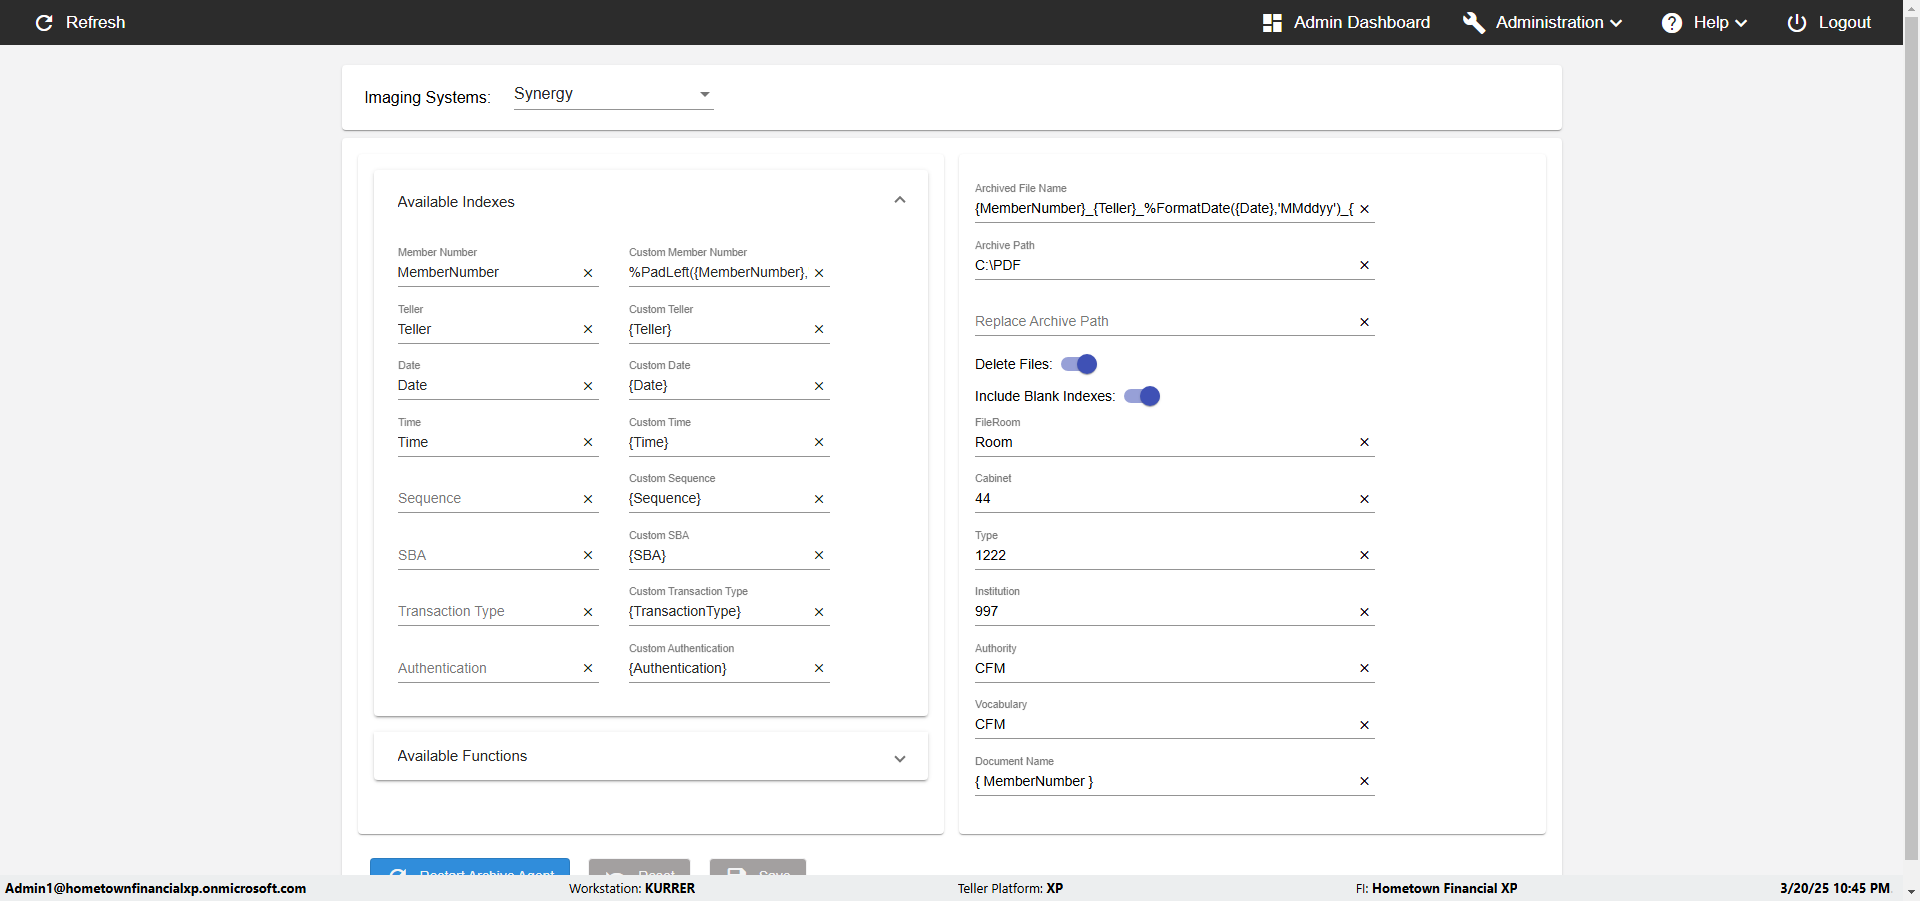Image resolution: width=1920 pixels, height=901 pixels.
Task: Open the Help menu
Action: (1705, 23)
